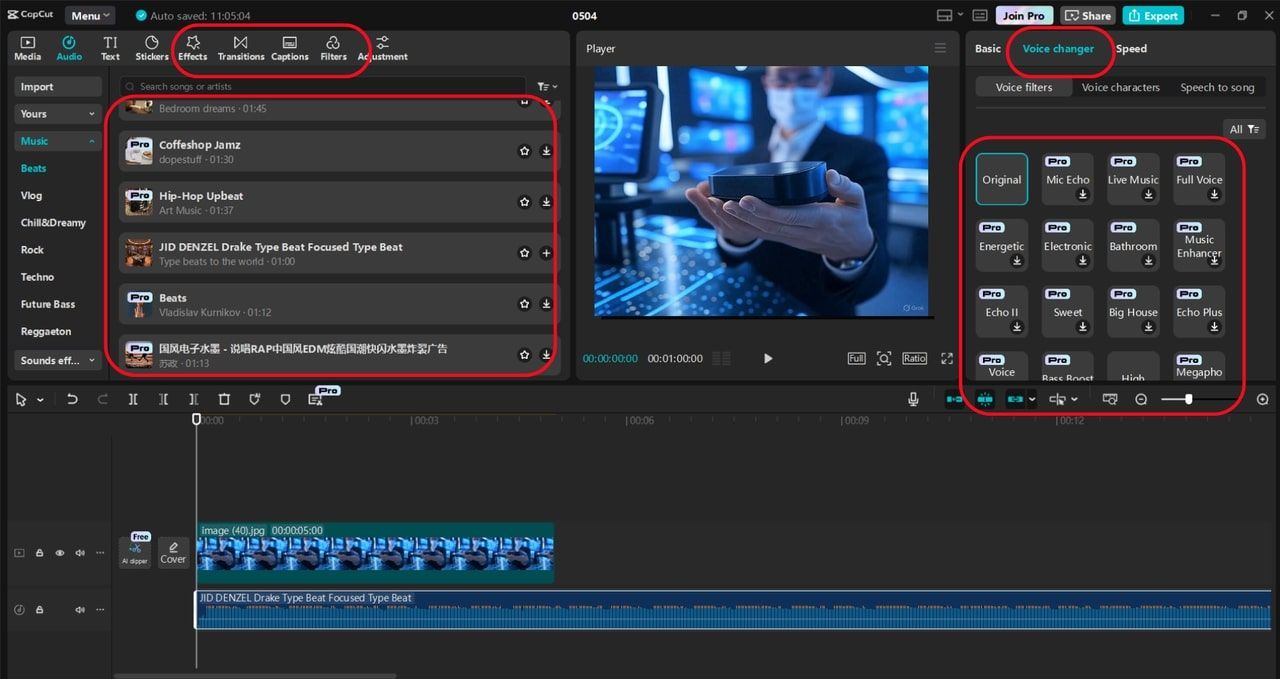Click the Cover button on the track
1280x679 pixels.
(173, 552)
